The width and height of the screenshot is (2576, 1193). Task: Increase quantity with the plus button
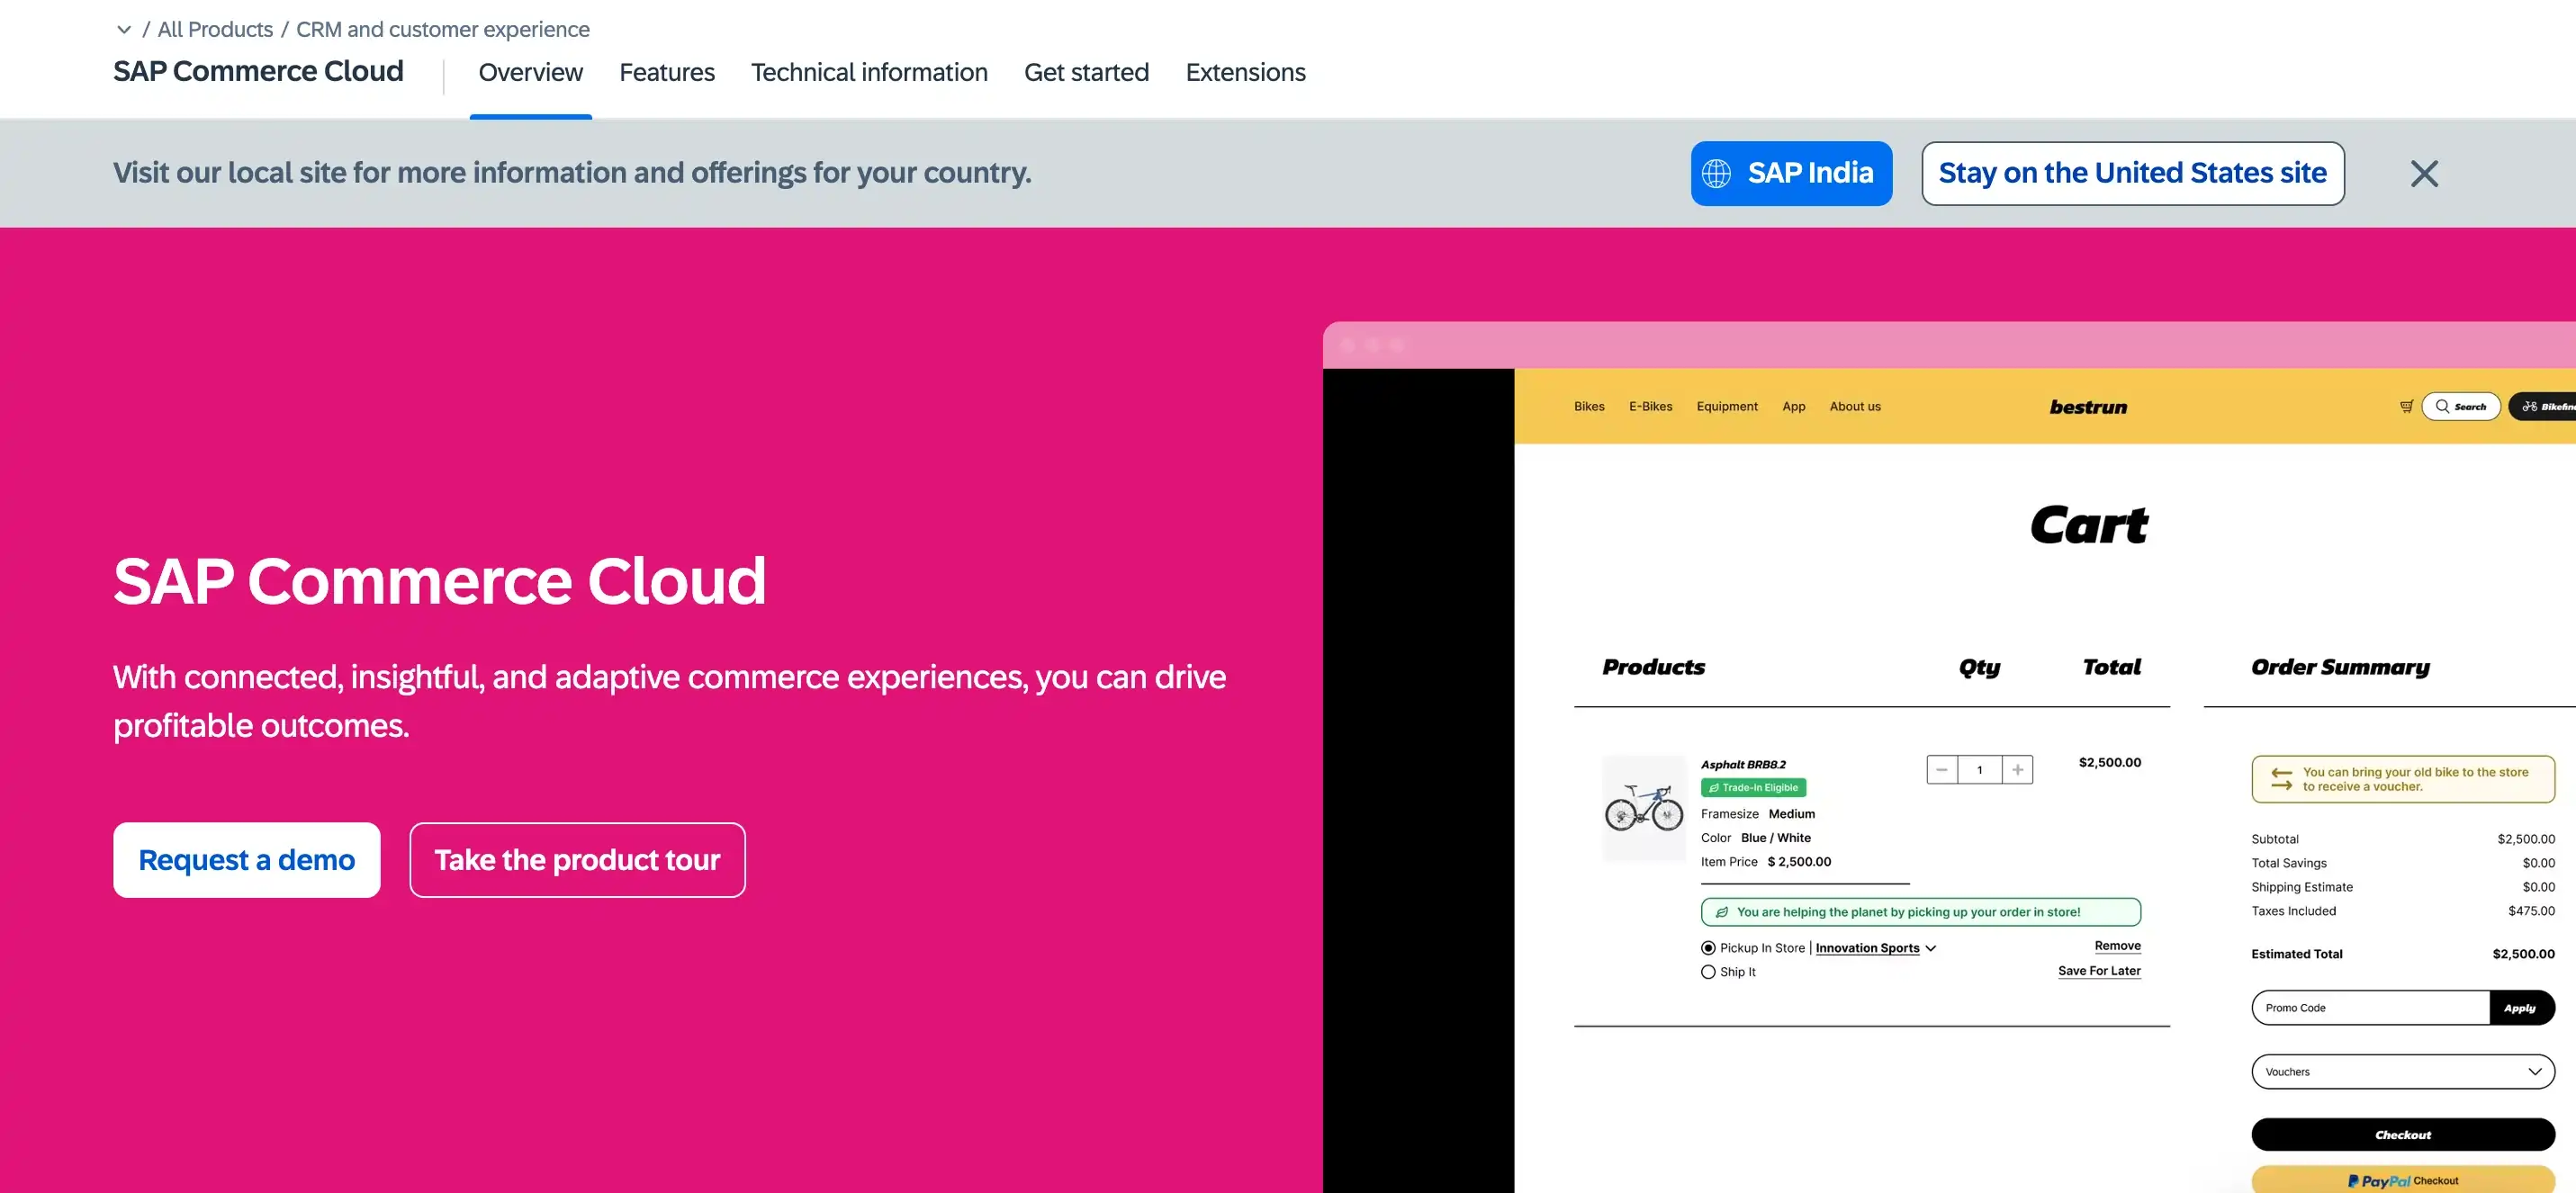(x=2017, y=769)
